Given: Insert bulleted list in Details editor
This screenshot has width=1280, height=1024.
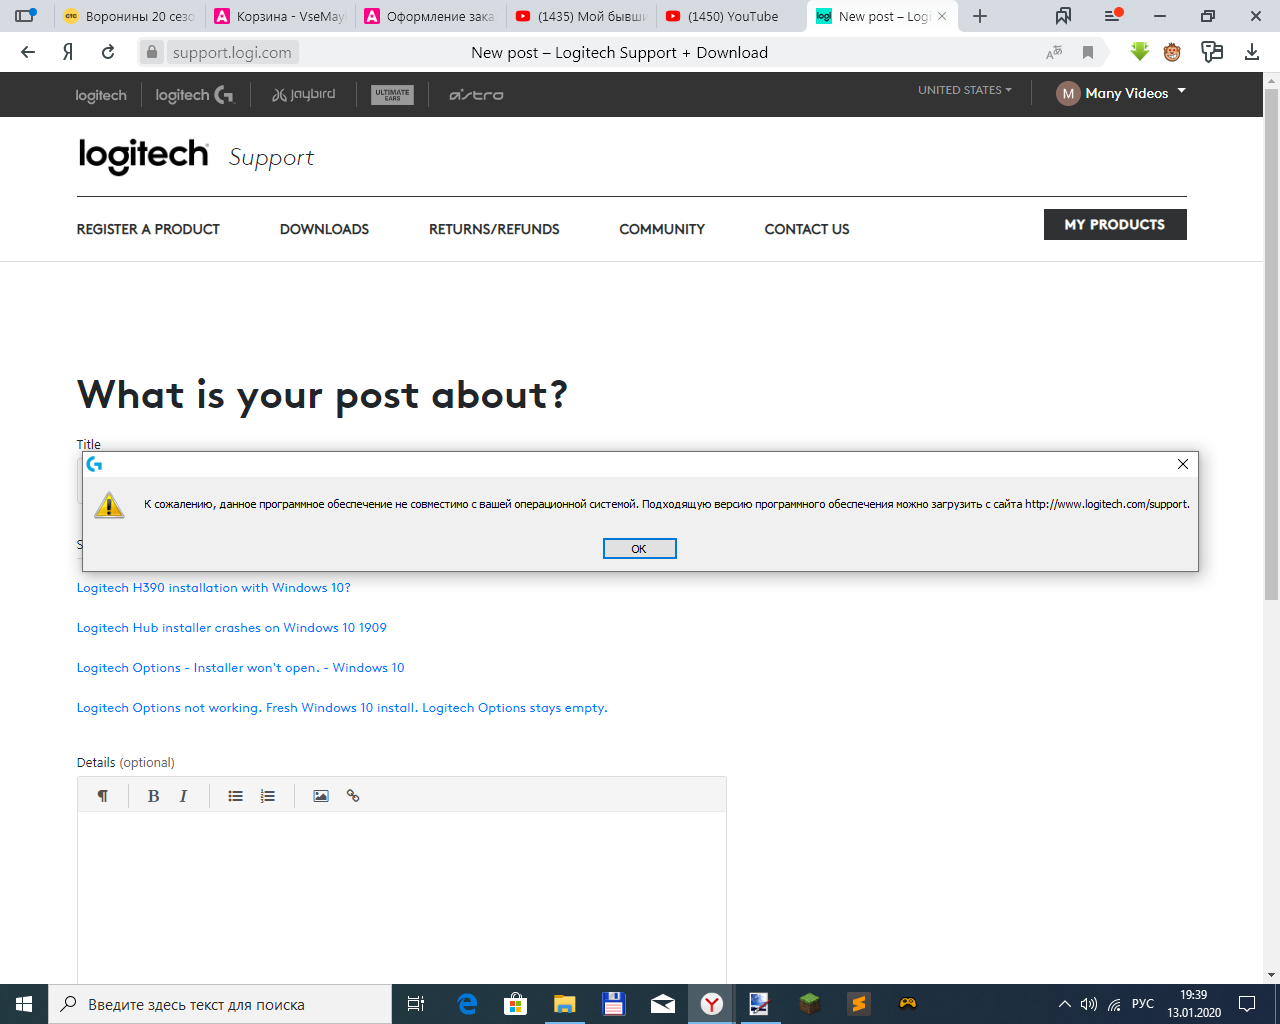Looking at the screenshot, I should [236, 796].
